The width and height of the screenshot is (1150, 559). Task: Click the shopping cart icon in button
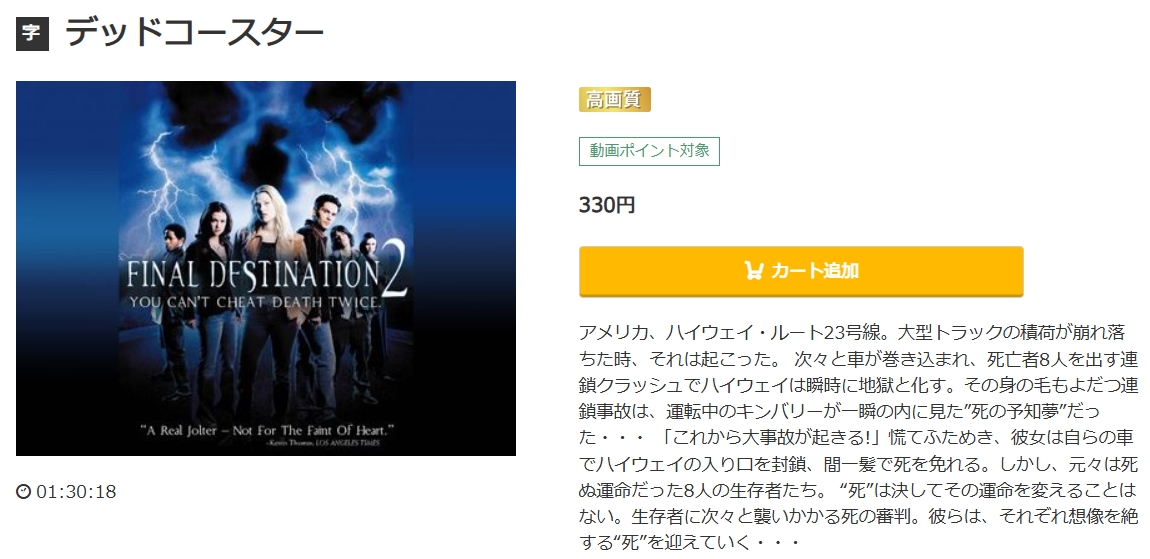(753, 271)
